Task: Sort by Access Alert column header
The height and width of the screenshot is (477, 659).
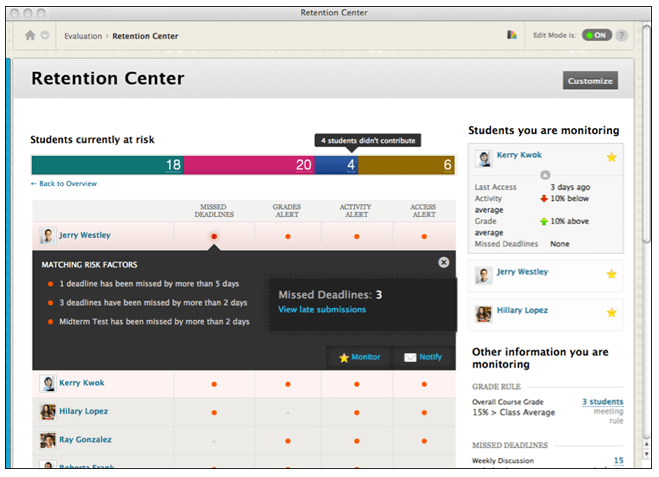Action: coord(423,211)
